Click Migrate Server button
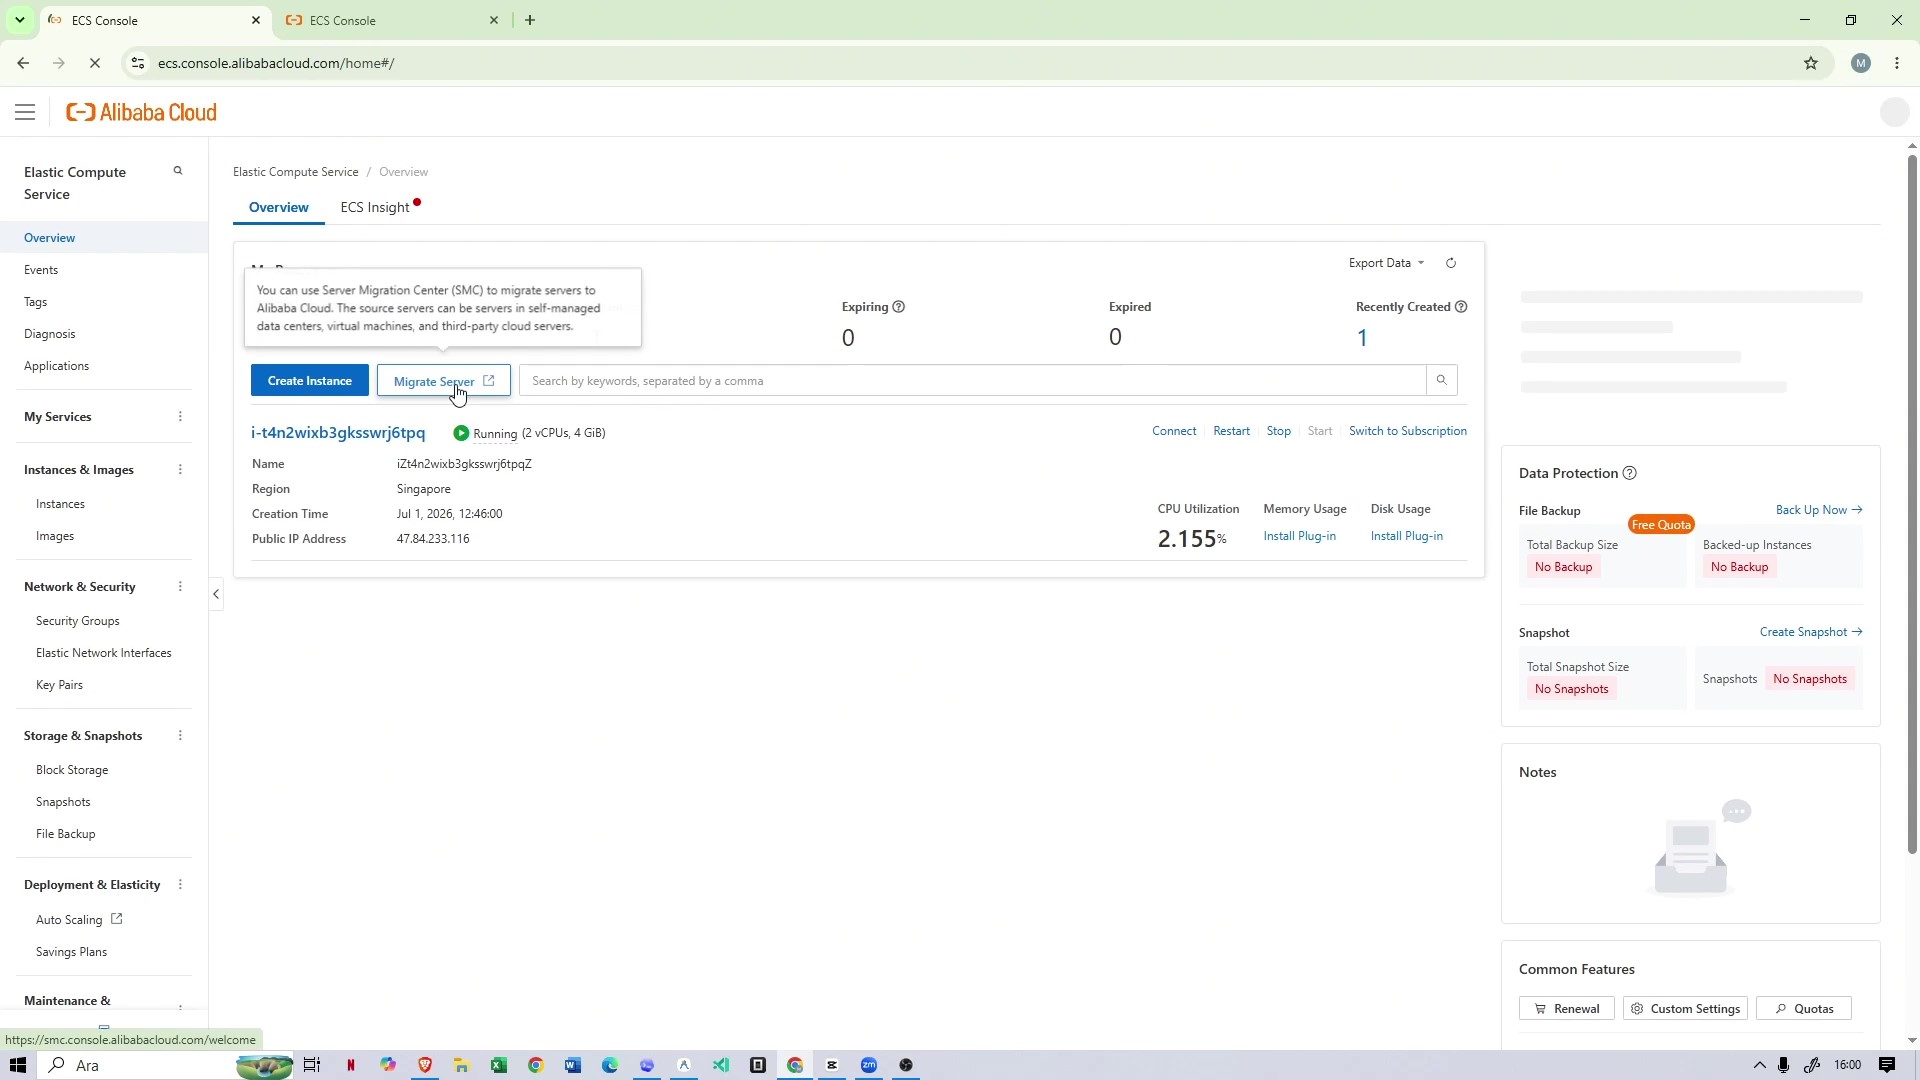The height and width of the screenshot is (1080, 1920). coord(444,381)
